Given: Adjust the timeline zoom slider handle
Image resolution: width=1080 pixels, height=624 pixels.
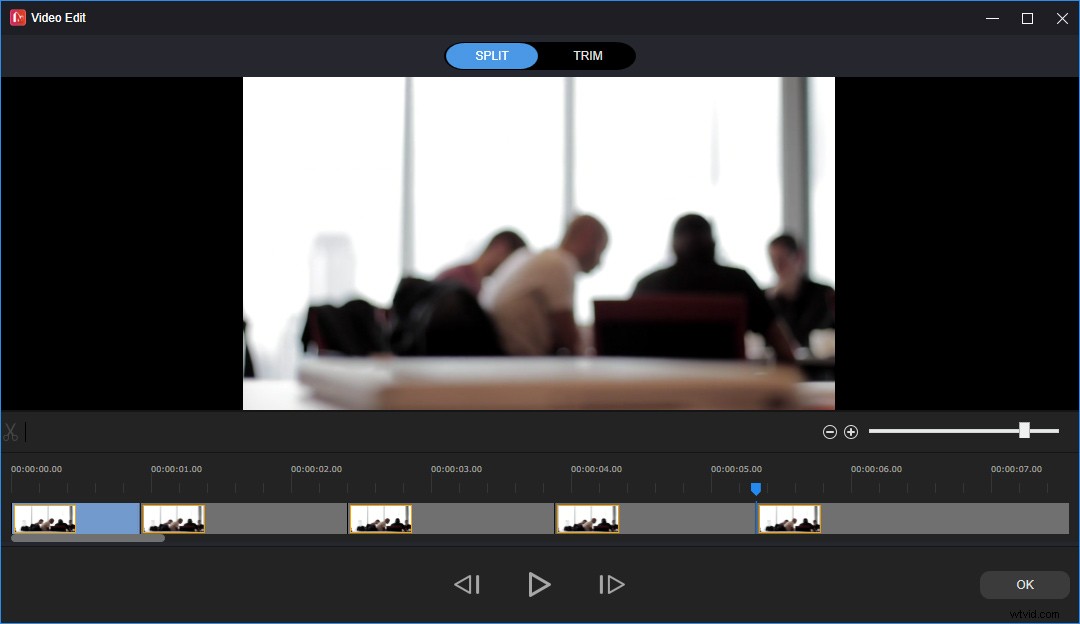Looking at the screenshot, I should tap(1023, 430).
